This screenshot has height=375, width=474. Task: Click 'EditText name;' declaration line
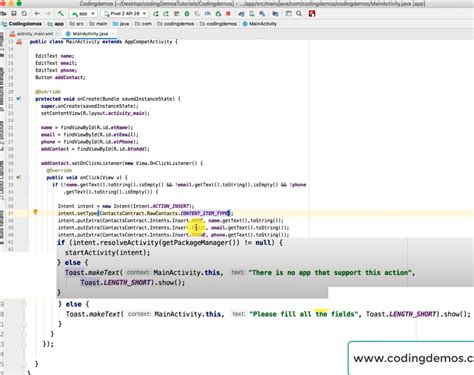(55, 56)
